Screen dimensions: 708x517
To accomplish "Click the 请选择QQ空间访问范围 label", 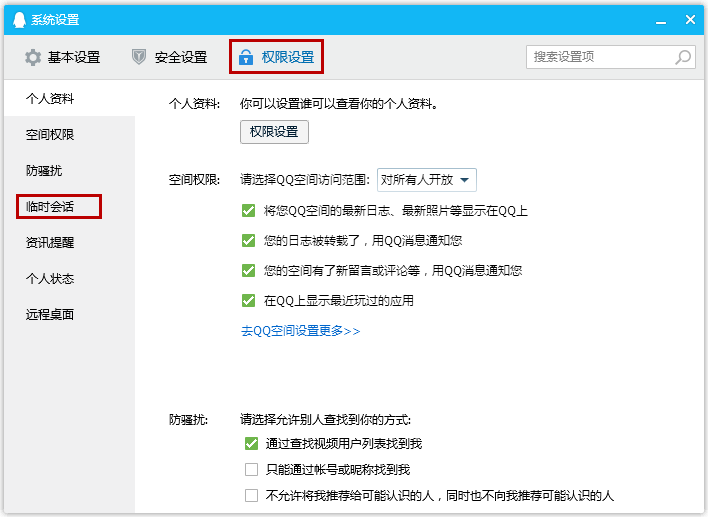I will (305, 180).
